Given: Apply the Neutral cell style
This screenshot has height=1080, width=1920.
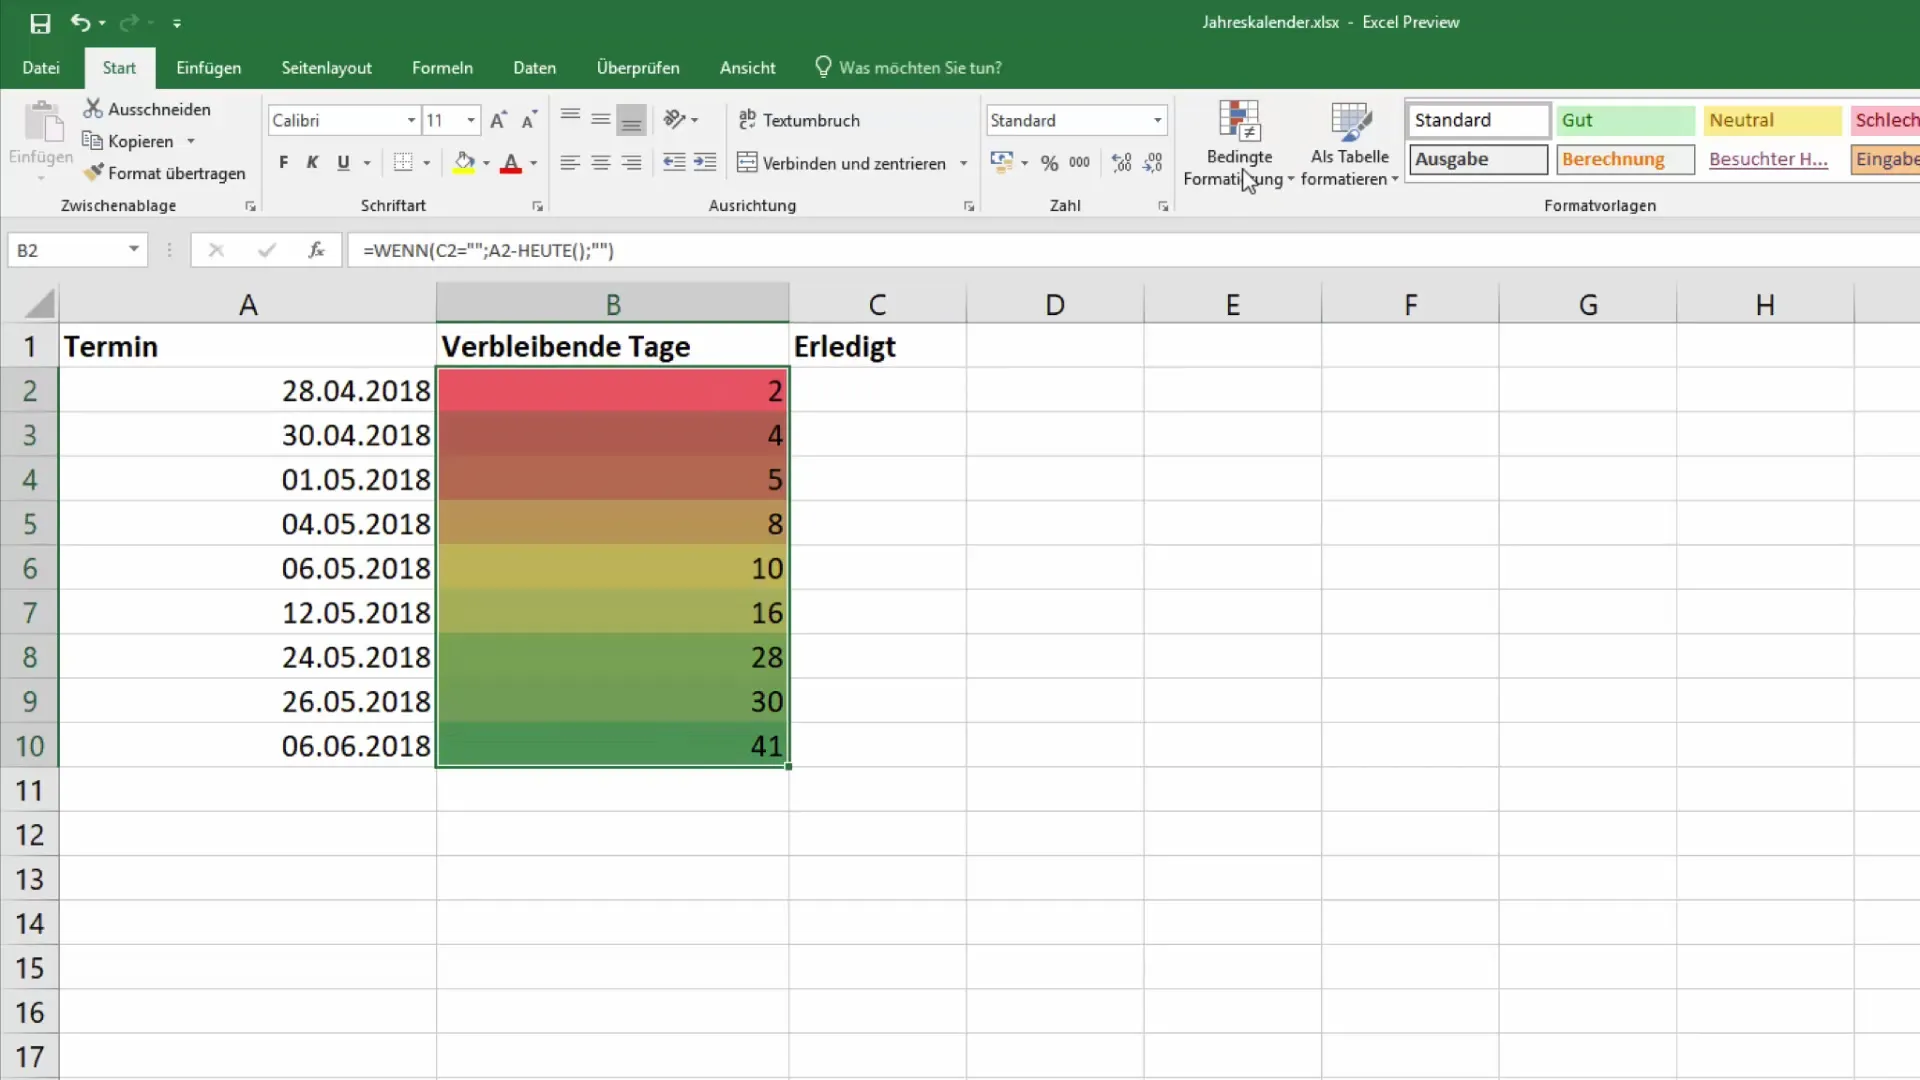Looking at the screenshot, I should (x=1771, y=120).
